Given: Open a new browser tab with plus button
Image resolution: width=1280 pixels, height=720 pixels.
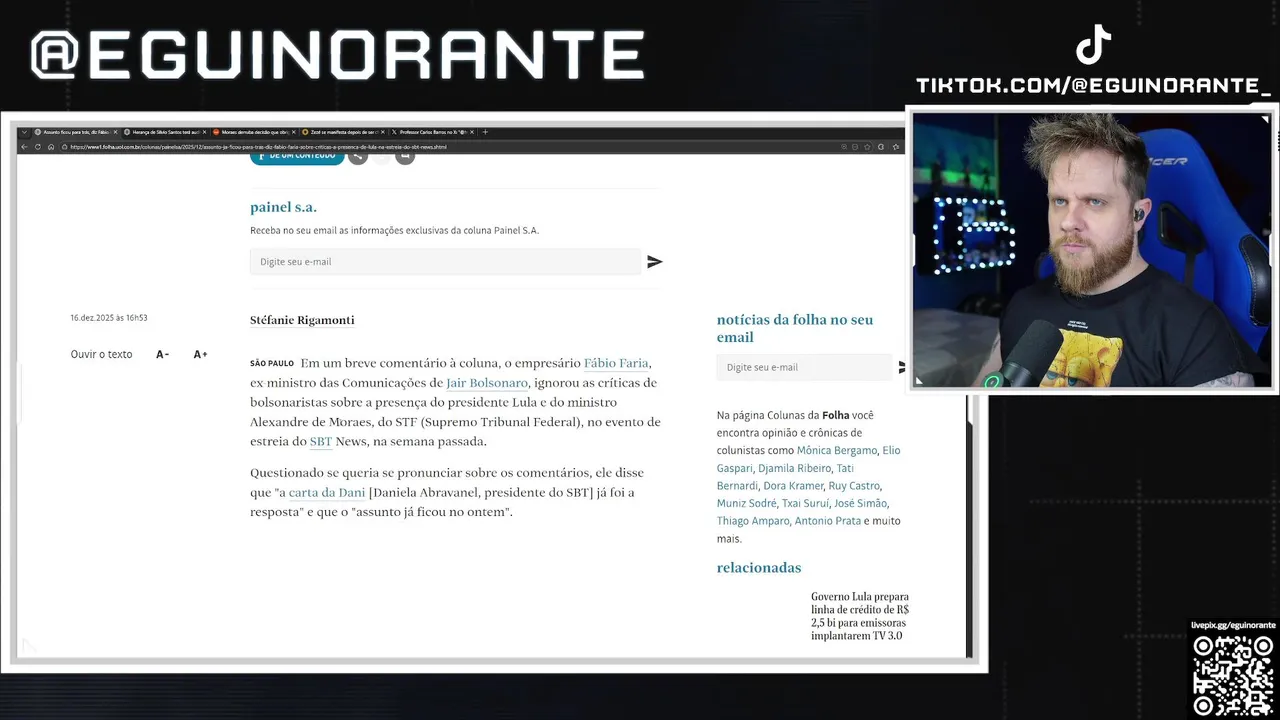Looking at the screenshot, I should pyautogui.click(x=485, y=132).
